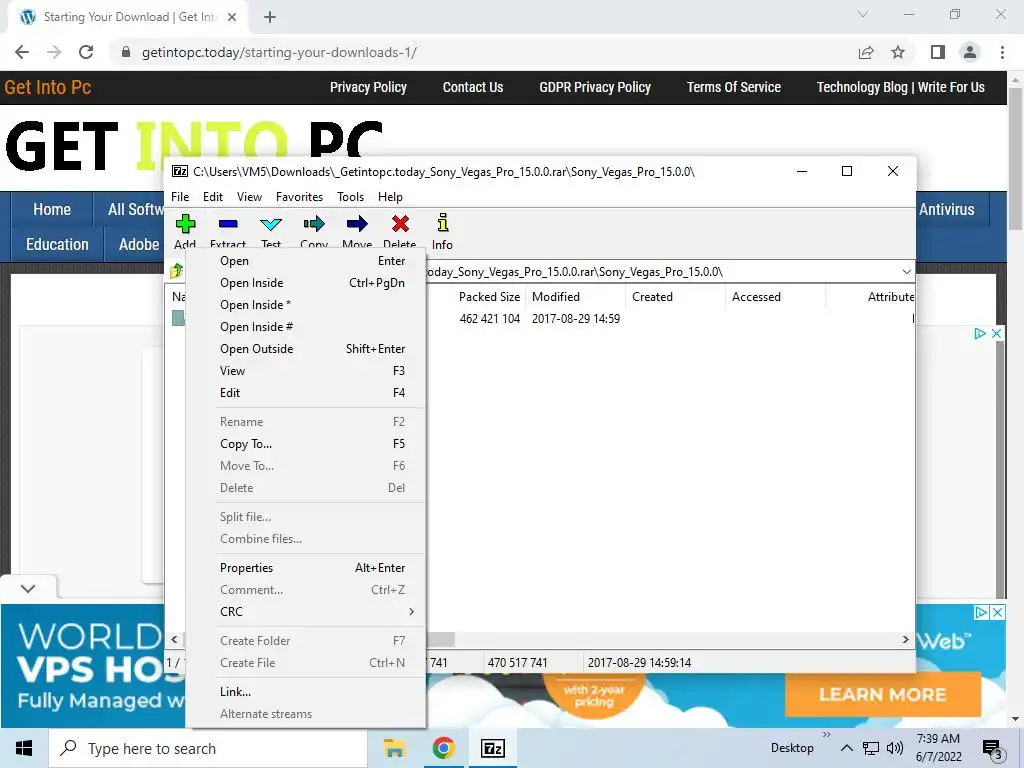This screenshot has width=1024, height=768.
Task: Click the Home nav item on website
Action: pos(52,210)
